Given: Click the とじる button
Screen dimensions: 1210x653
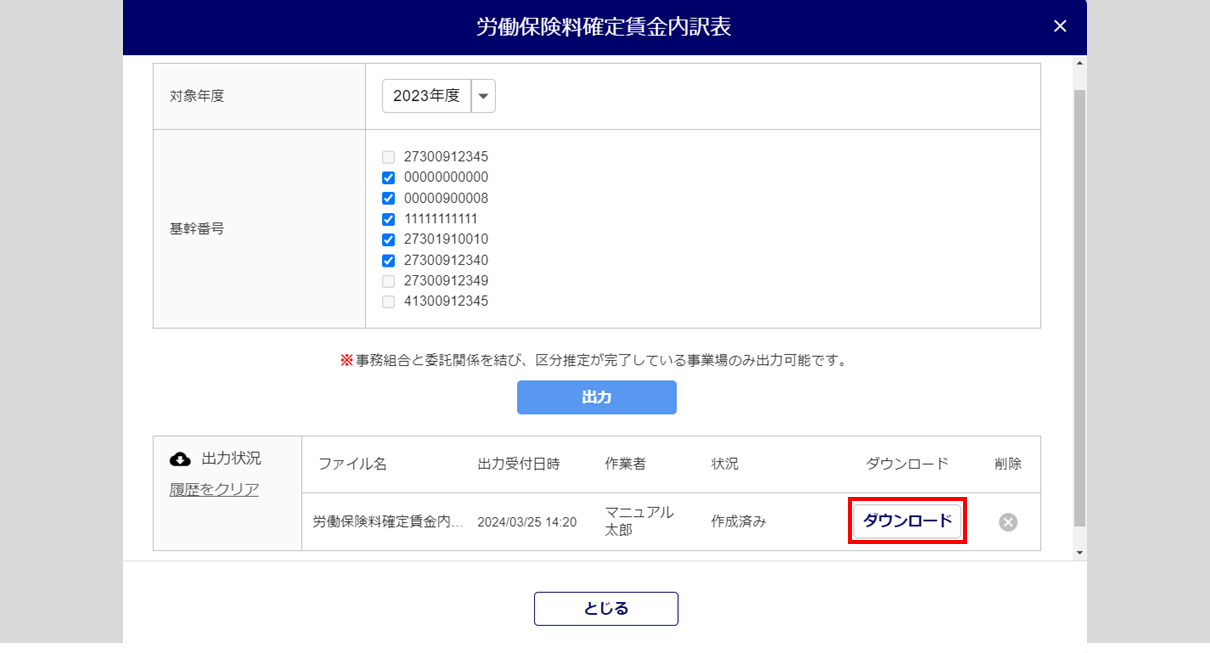Looking at the screenshot, I should [x=606, y=609].
